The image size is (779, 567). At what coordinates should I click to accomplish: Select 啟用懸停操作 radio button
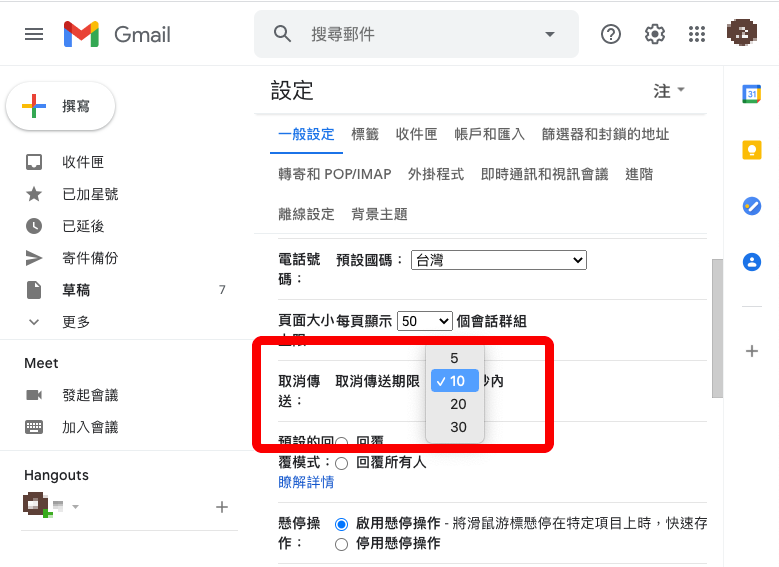click(341, 524)
